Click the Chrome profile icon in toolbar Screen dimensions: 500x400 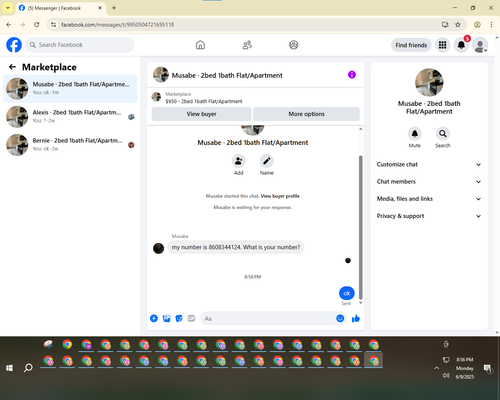(477, 25)
